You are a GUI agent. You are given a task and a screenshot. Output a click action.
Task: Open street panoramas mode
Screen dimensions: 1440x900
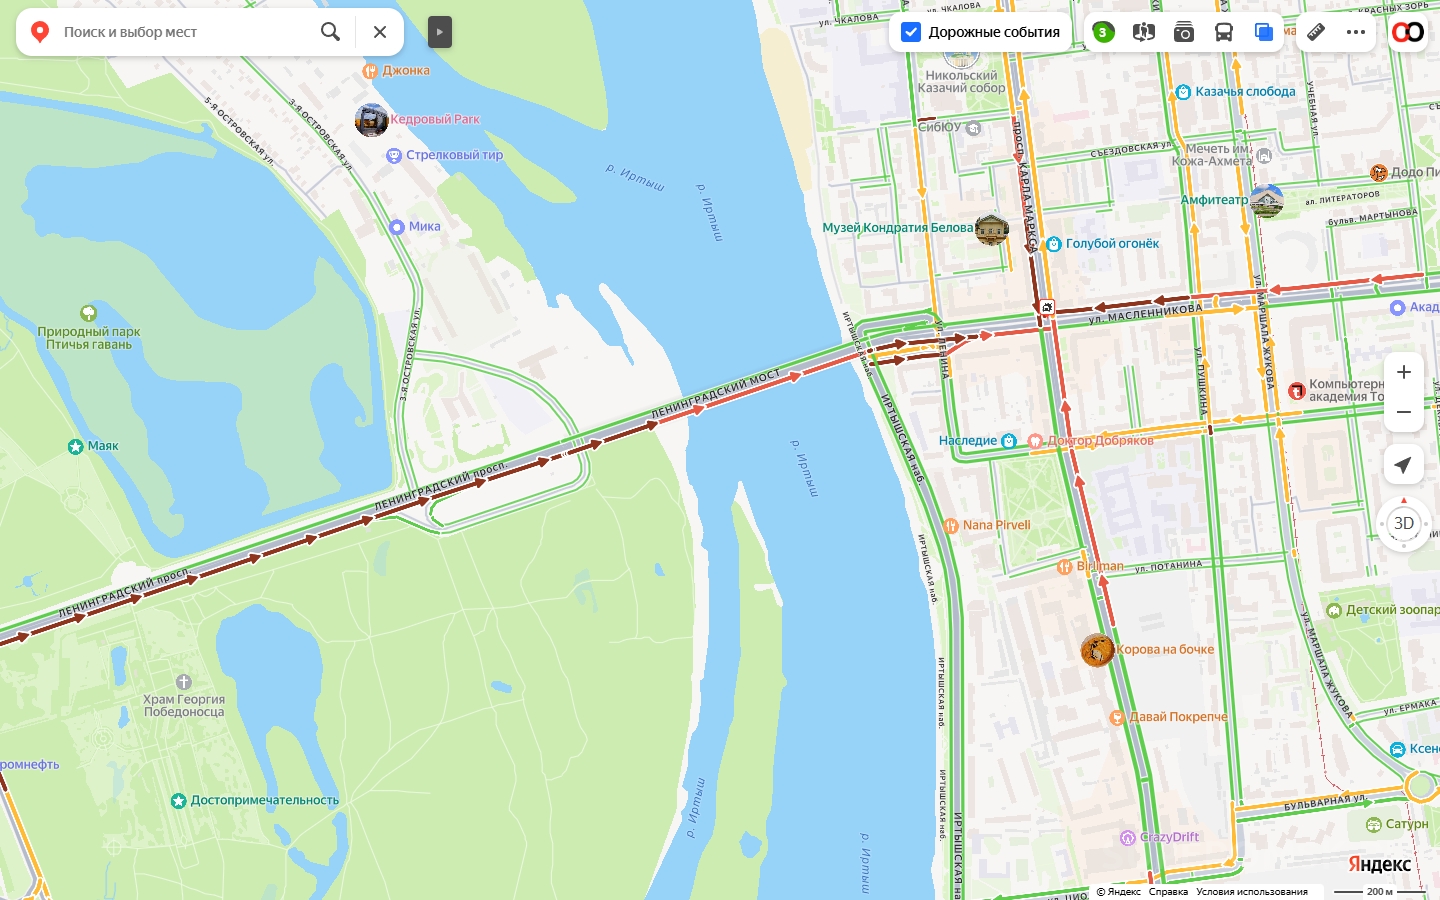(1144, 32)
